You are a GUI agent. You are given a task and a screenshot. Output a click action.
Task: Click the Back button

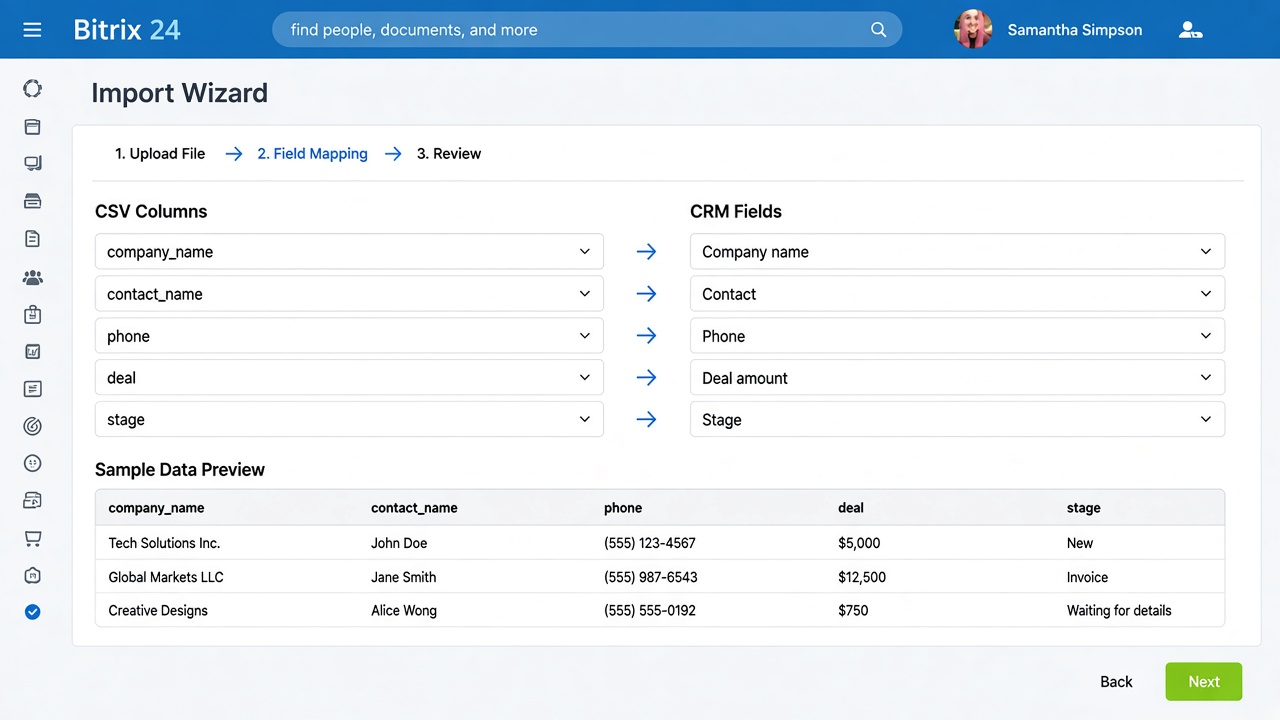click(1116, 682)
